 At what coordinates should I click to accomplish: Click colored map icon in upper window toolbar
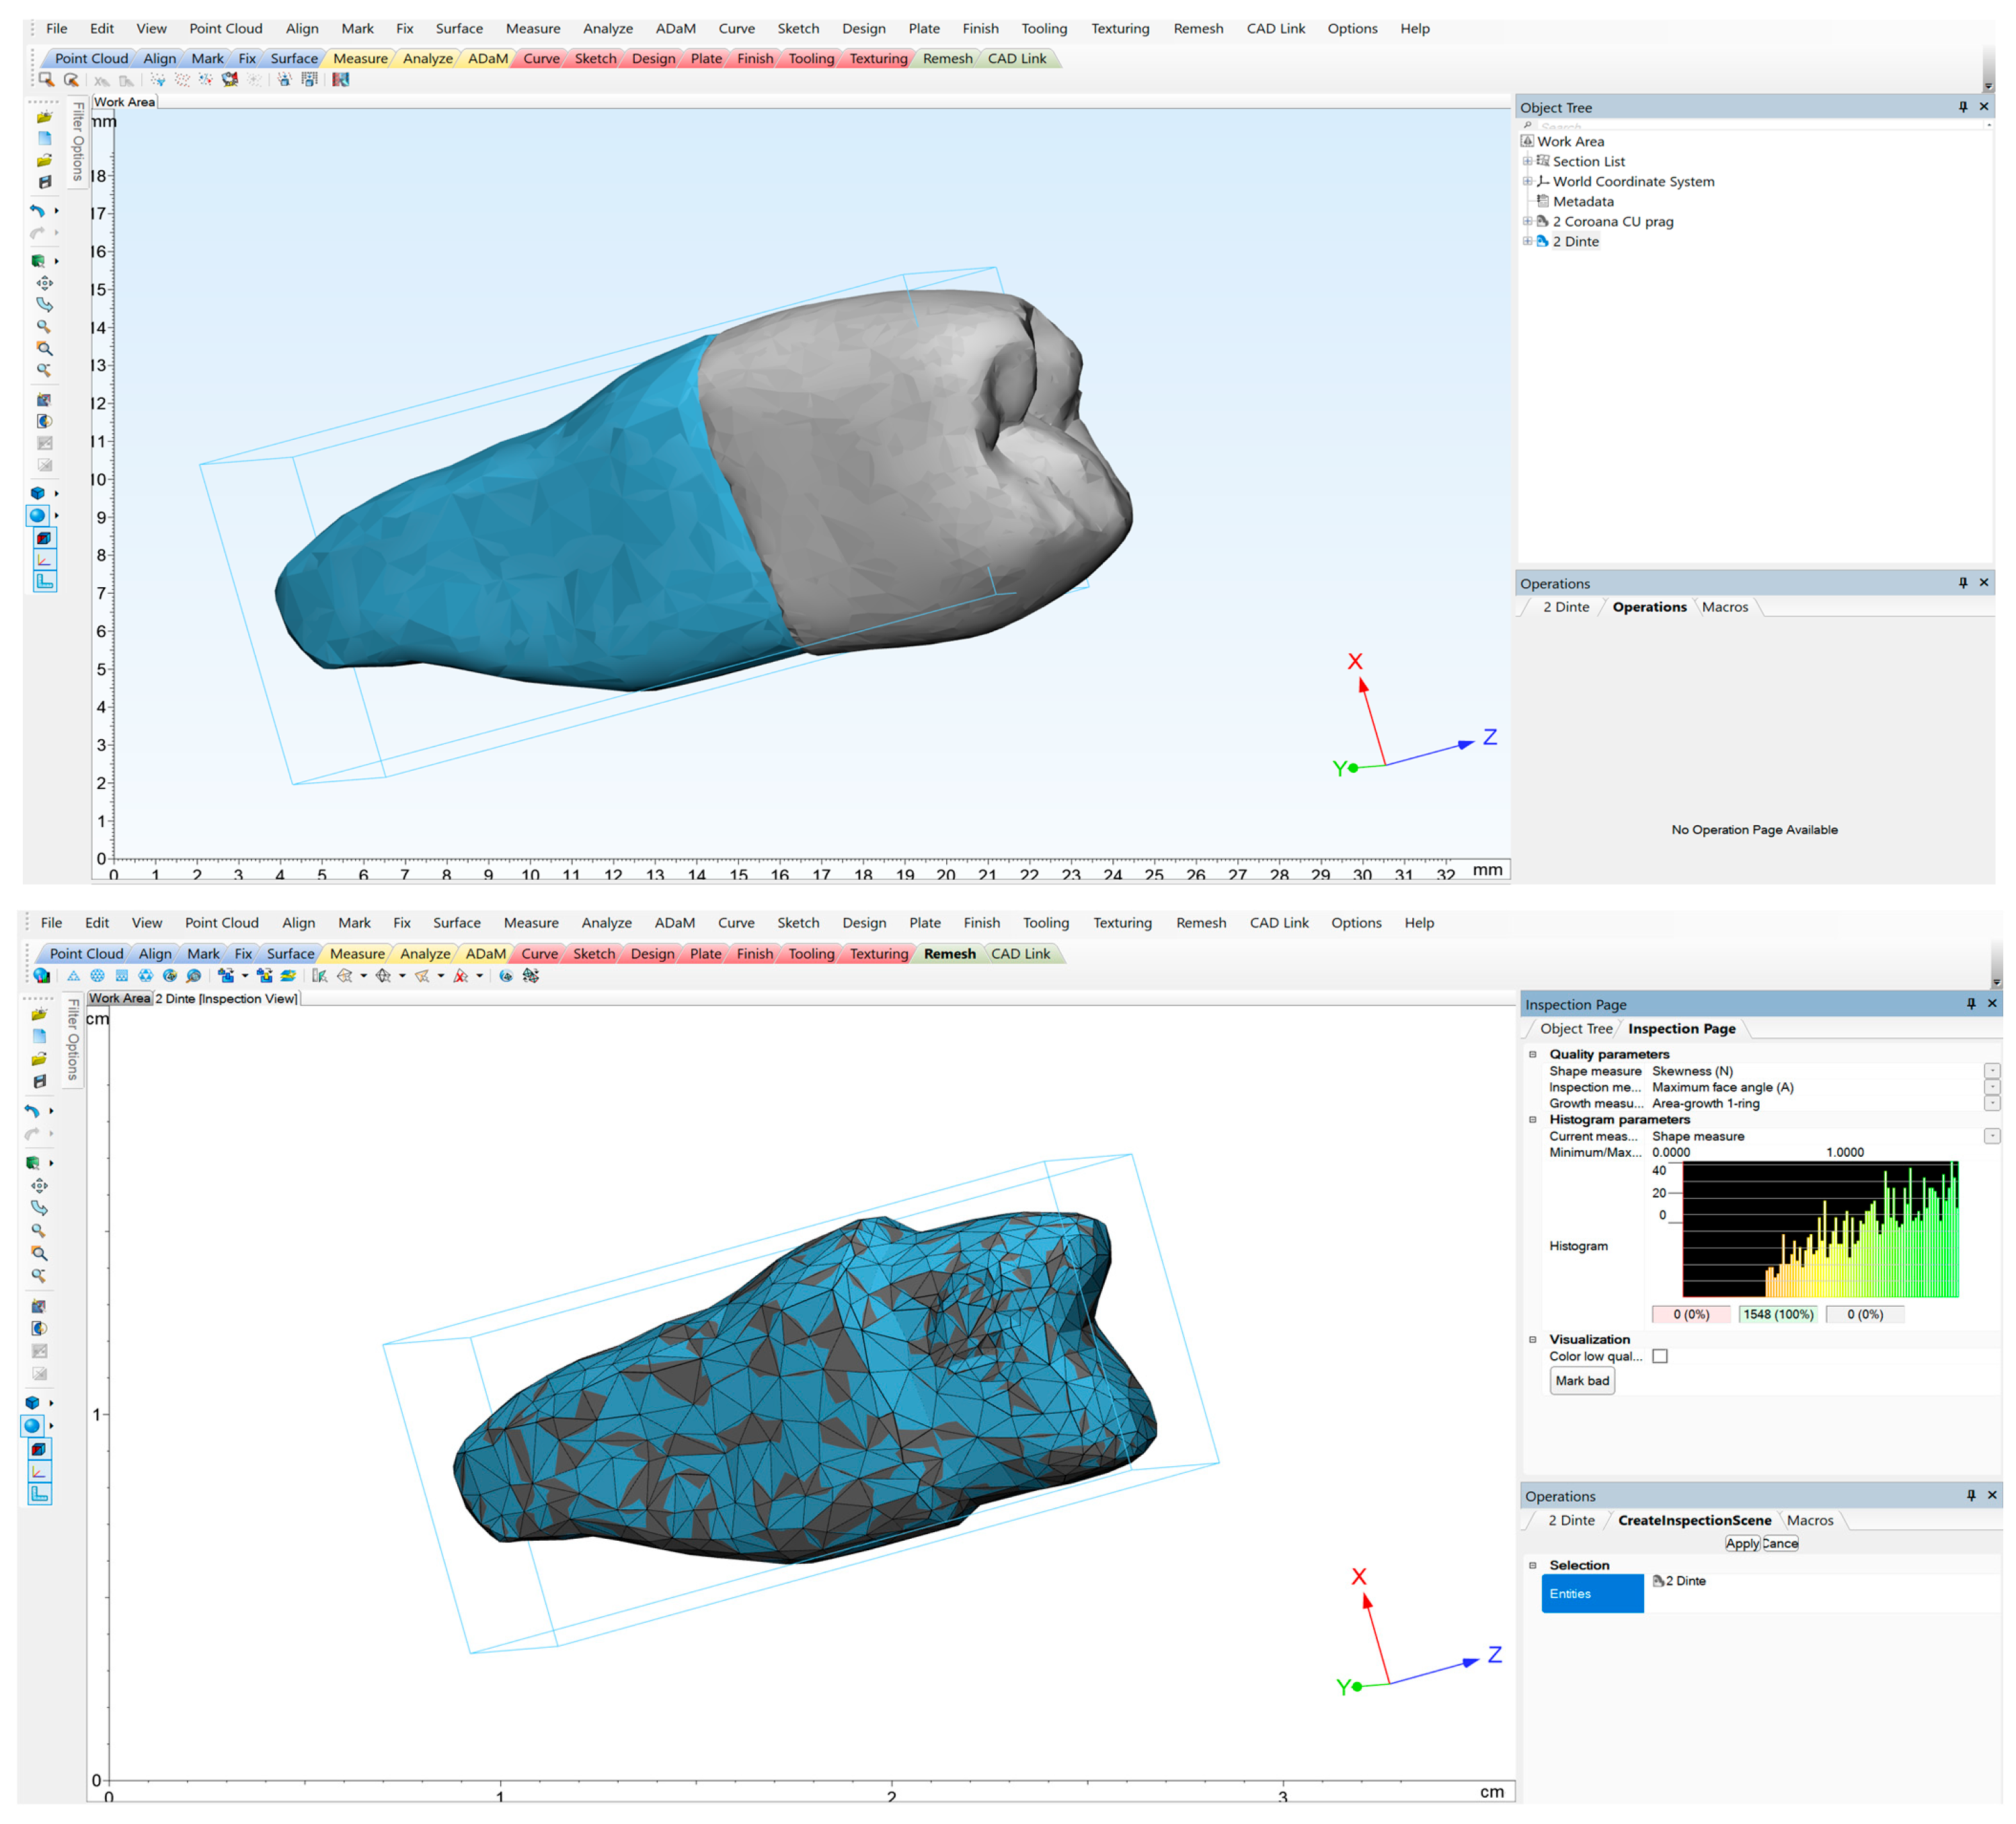point(341,79)
